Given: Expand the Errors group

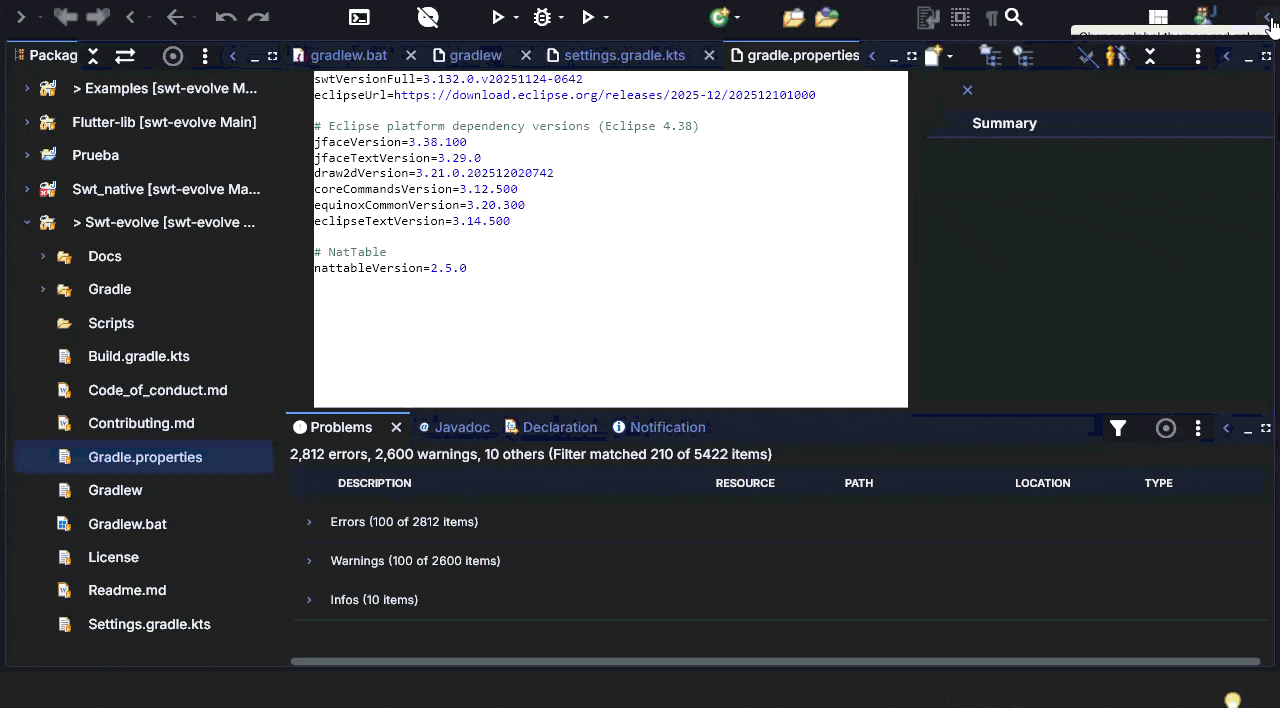Looking at the screenshot, I should tap(309, 522).
